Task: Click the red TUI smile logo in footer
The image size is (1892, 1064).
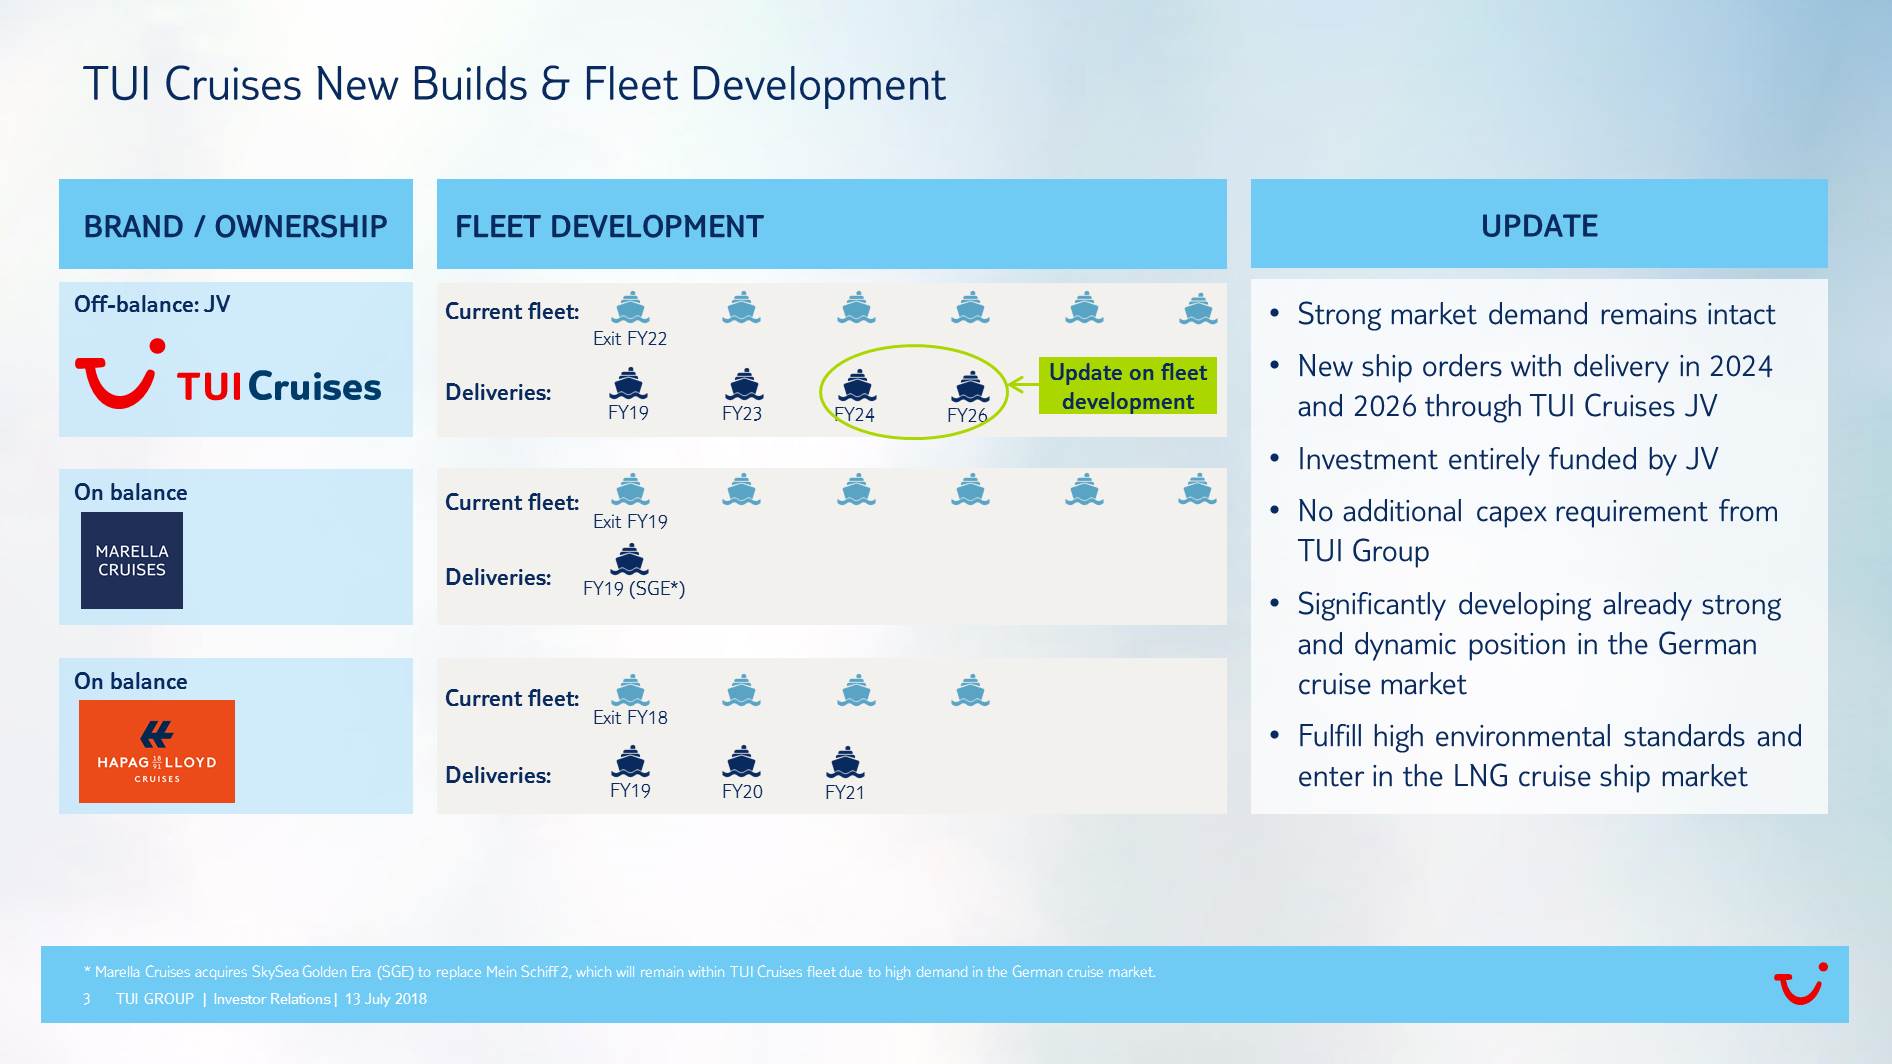Action: [1801, 984]
